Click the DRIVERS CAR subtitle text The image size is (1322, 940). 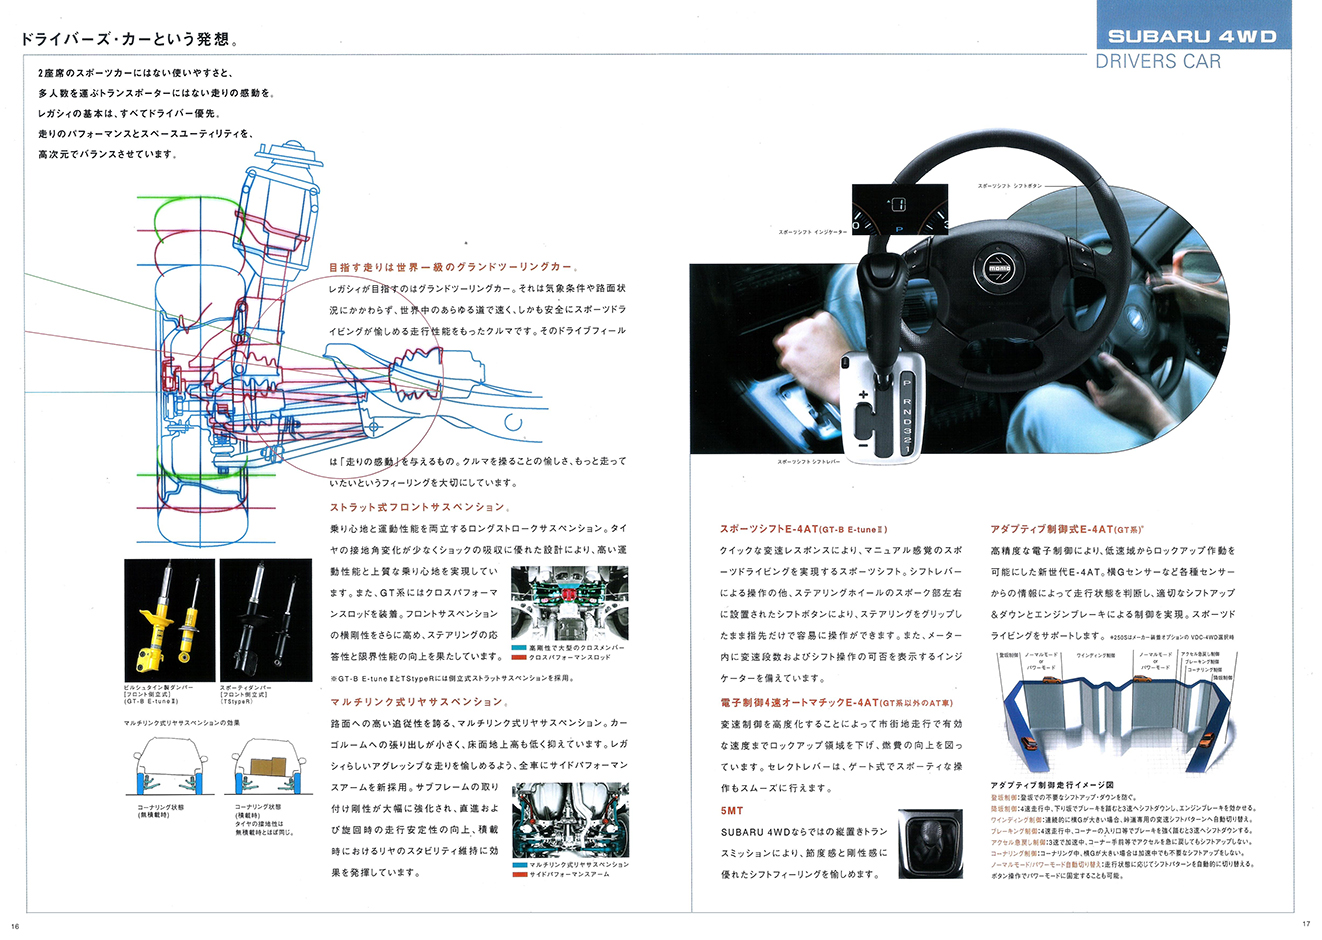tap(1158, 62)
